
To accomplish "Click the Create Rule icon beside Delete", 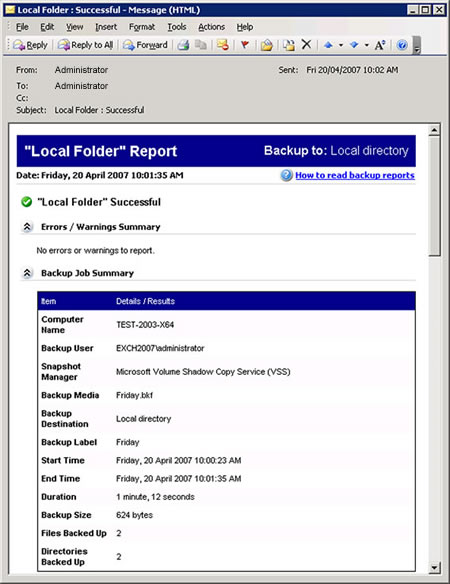I will tap(288, 45).
